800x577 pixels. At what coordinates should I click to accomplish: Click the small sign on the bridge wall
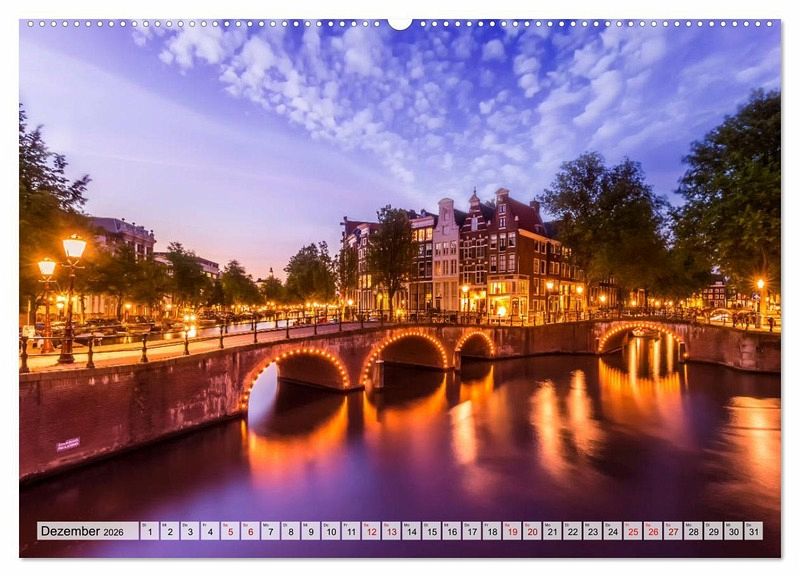click(x=68, y=444)
